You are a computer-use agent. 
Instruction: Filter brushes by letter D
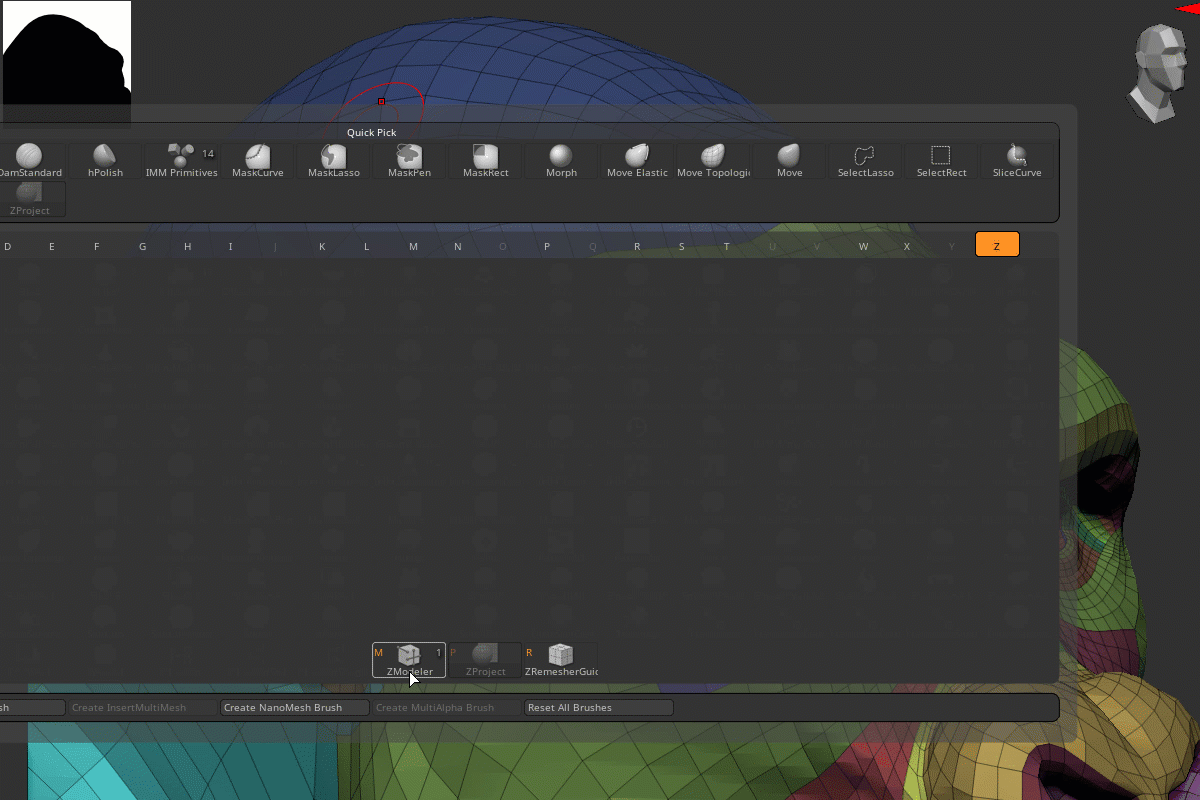[8, 246]
